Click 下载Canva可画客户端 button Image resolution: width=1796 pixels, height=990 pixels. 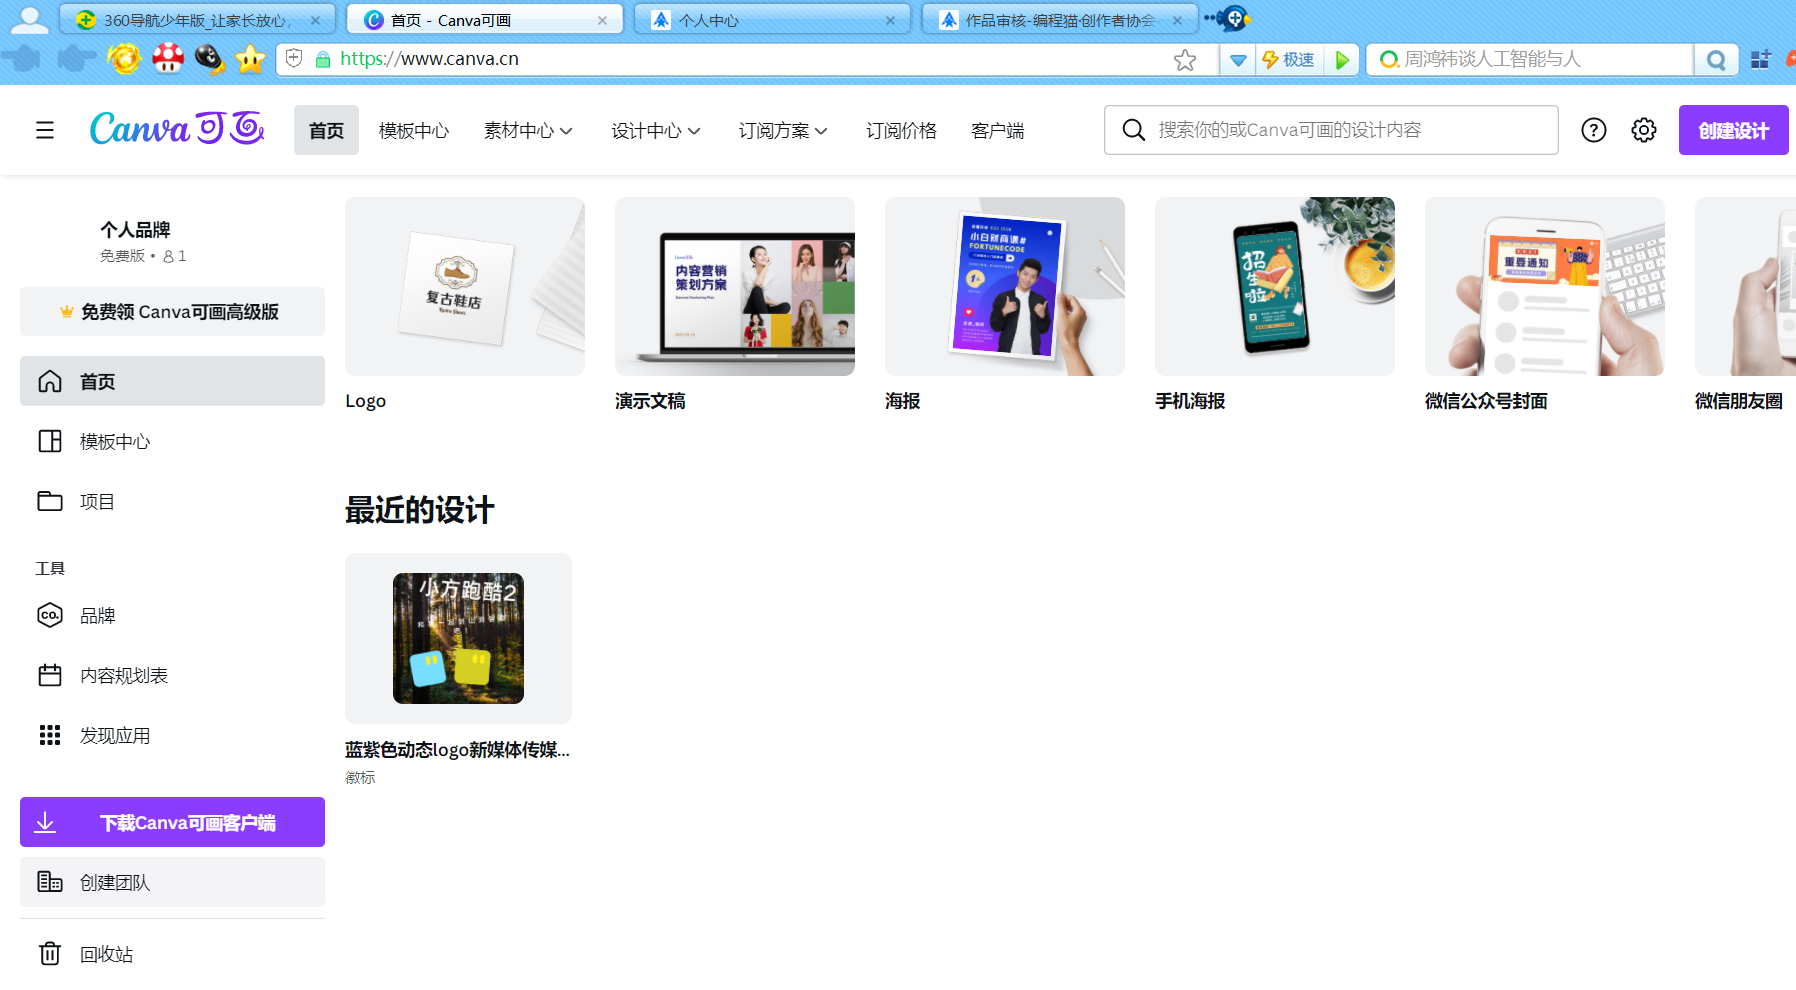pyautogui.click(x=172, y=822)
